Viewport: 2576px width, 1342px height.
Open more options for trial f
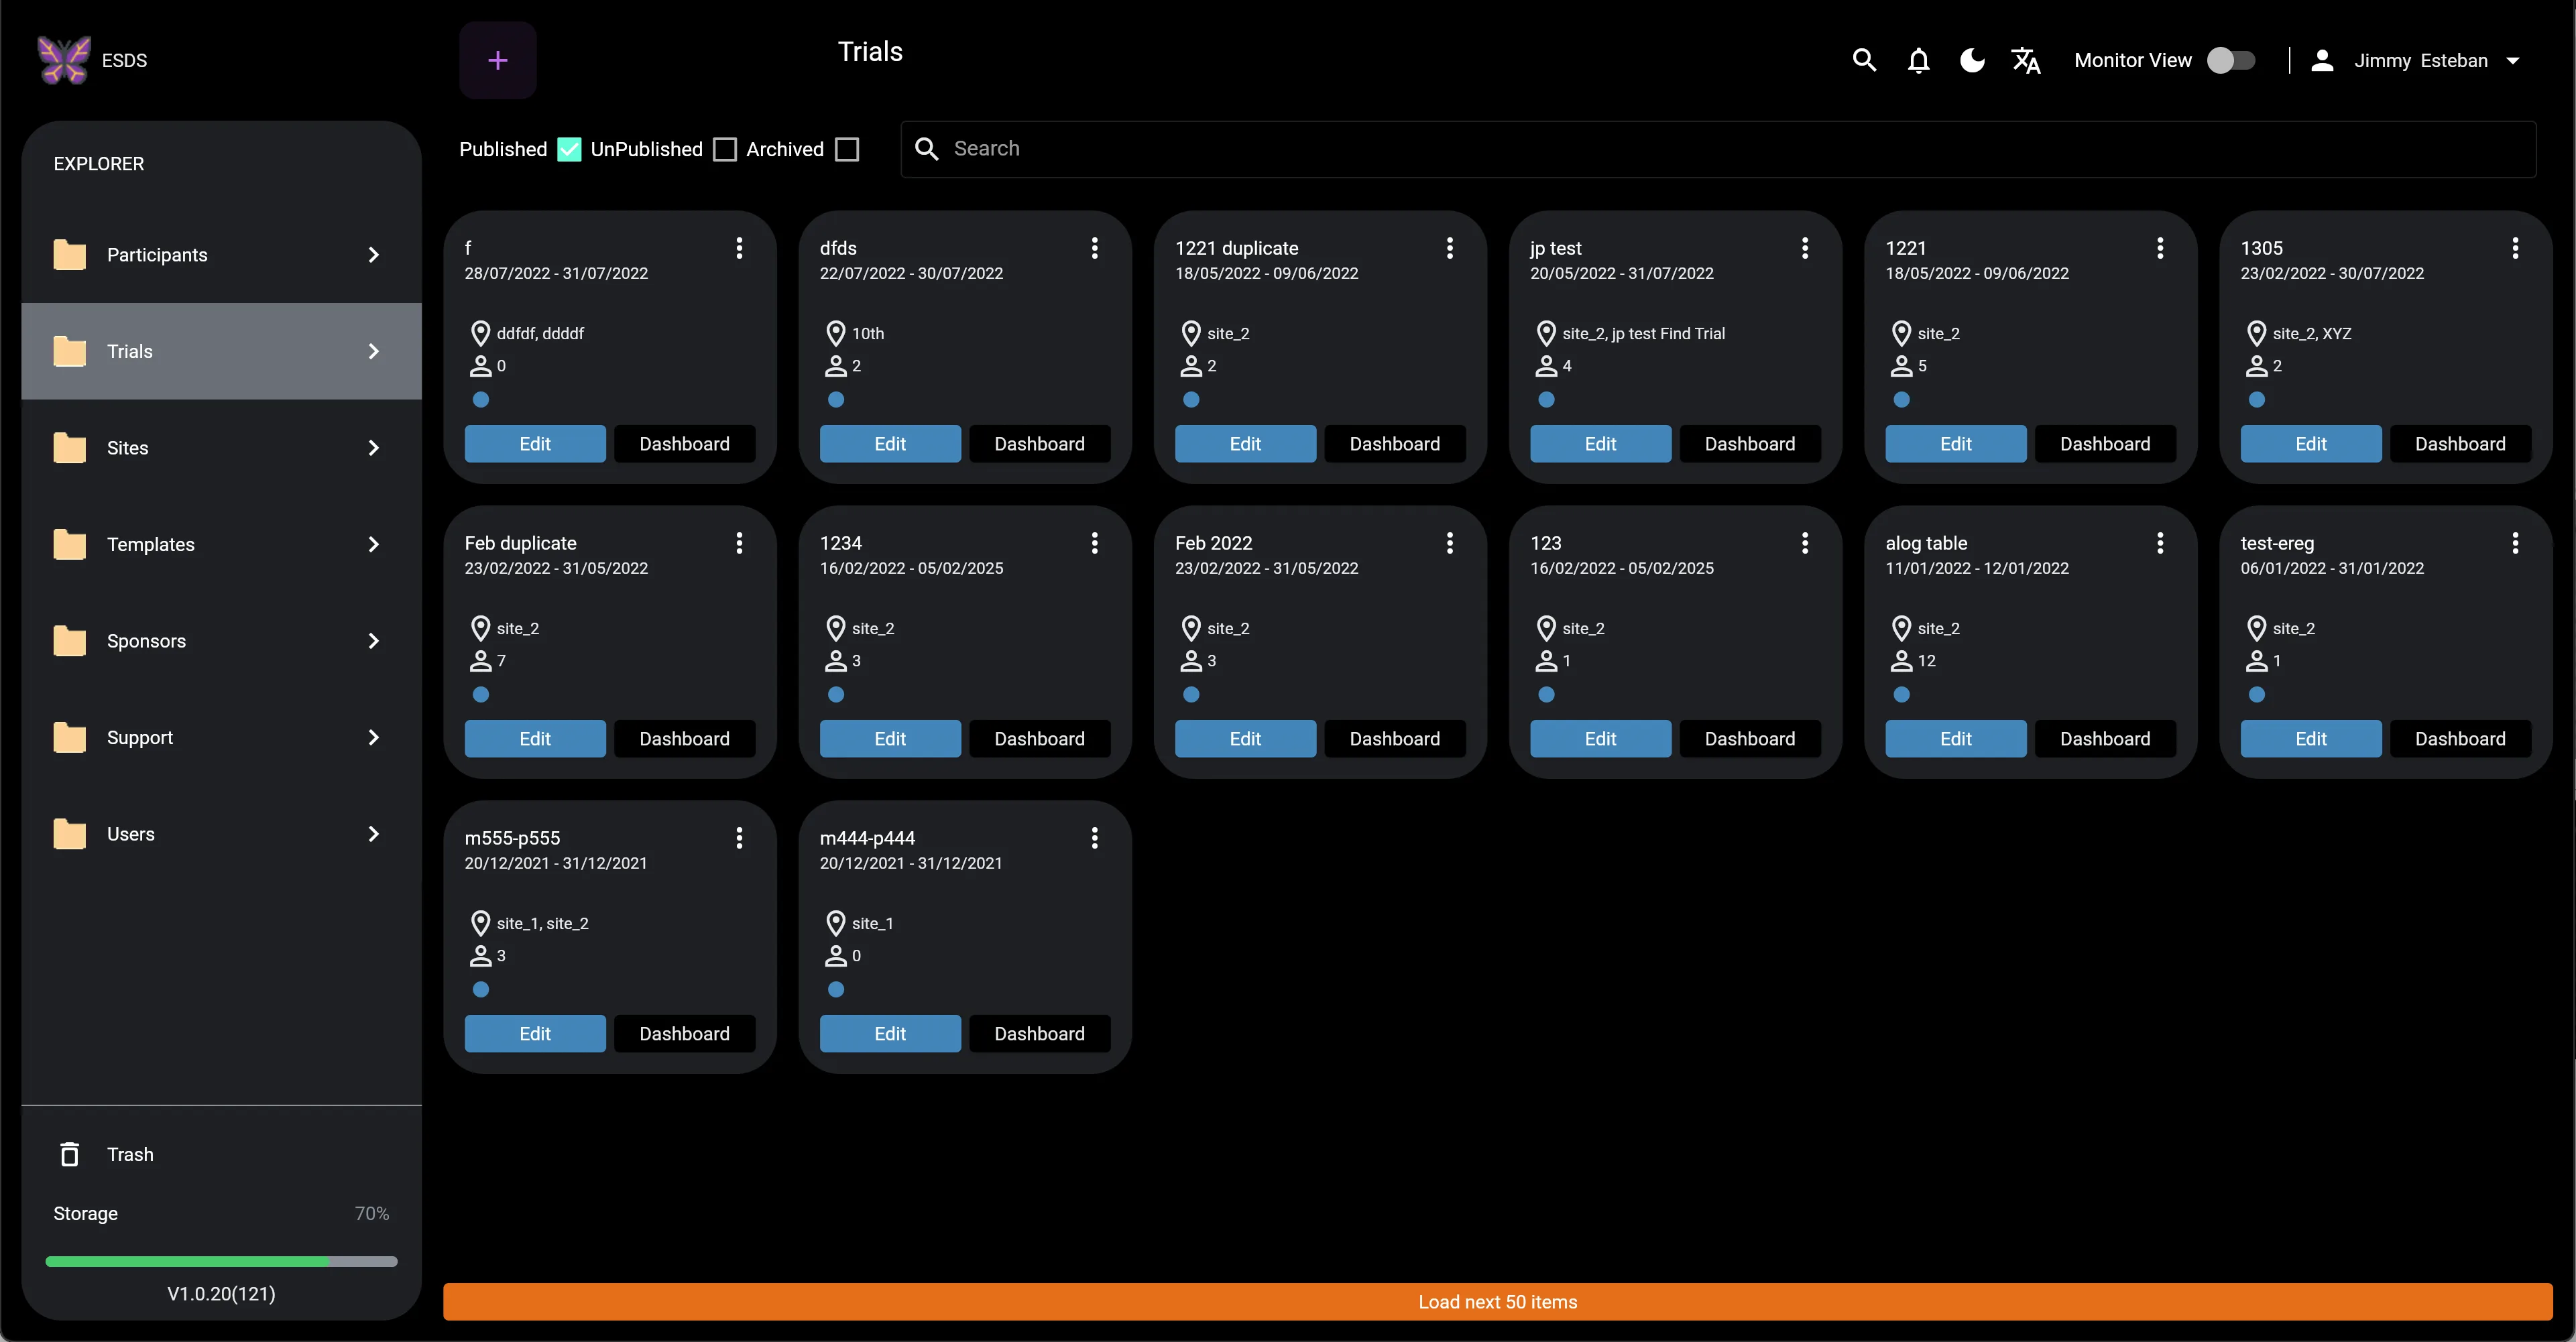[739, 248]
